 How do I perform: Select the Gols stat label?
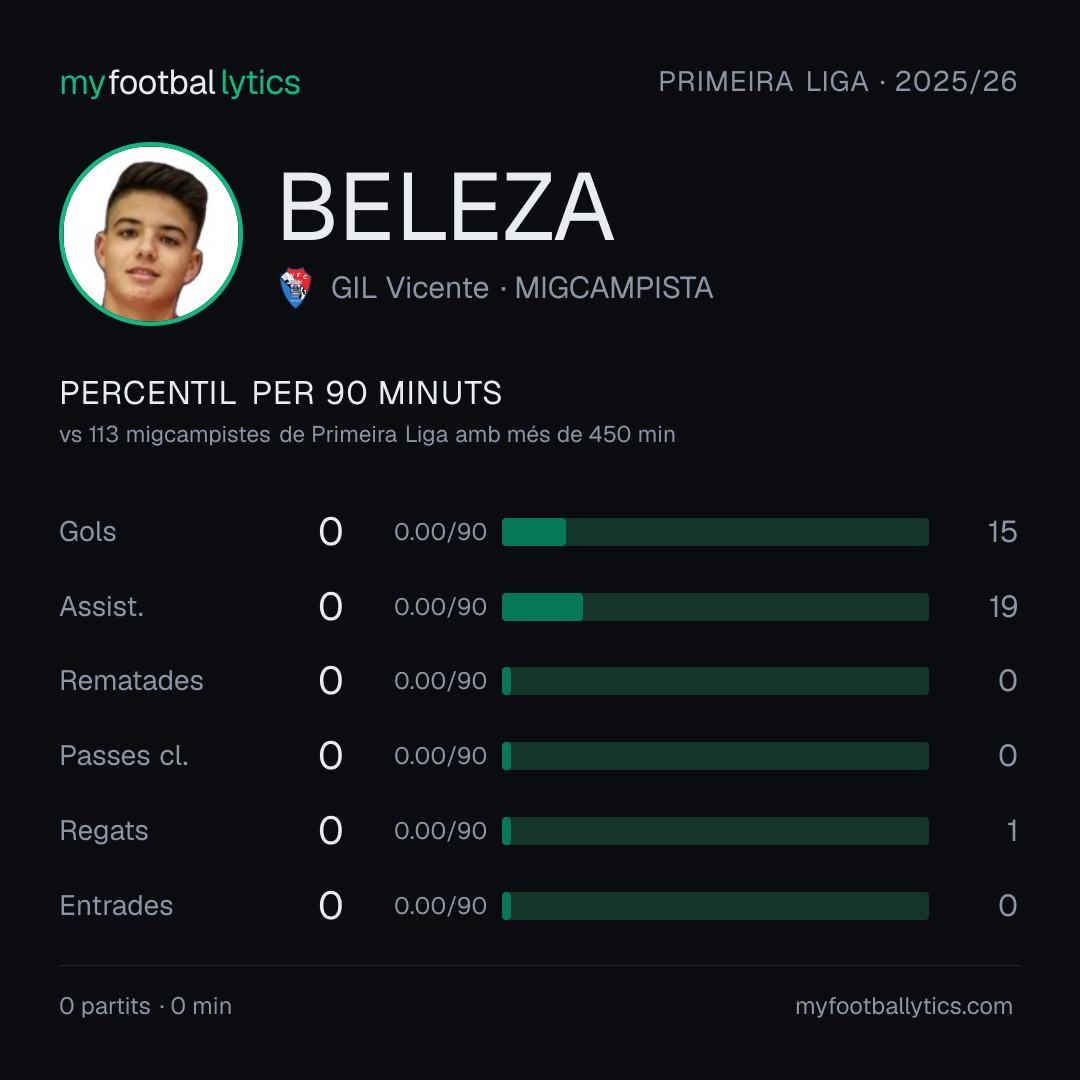click(87, 532)
